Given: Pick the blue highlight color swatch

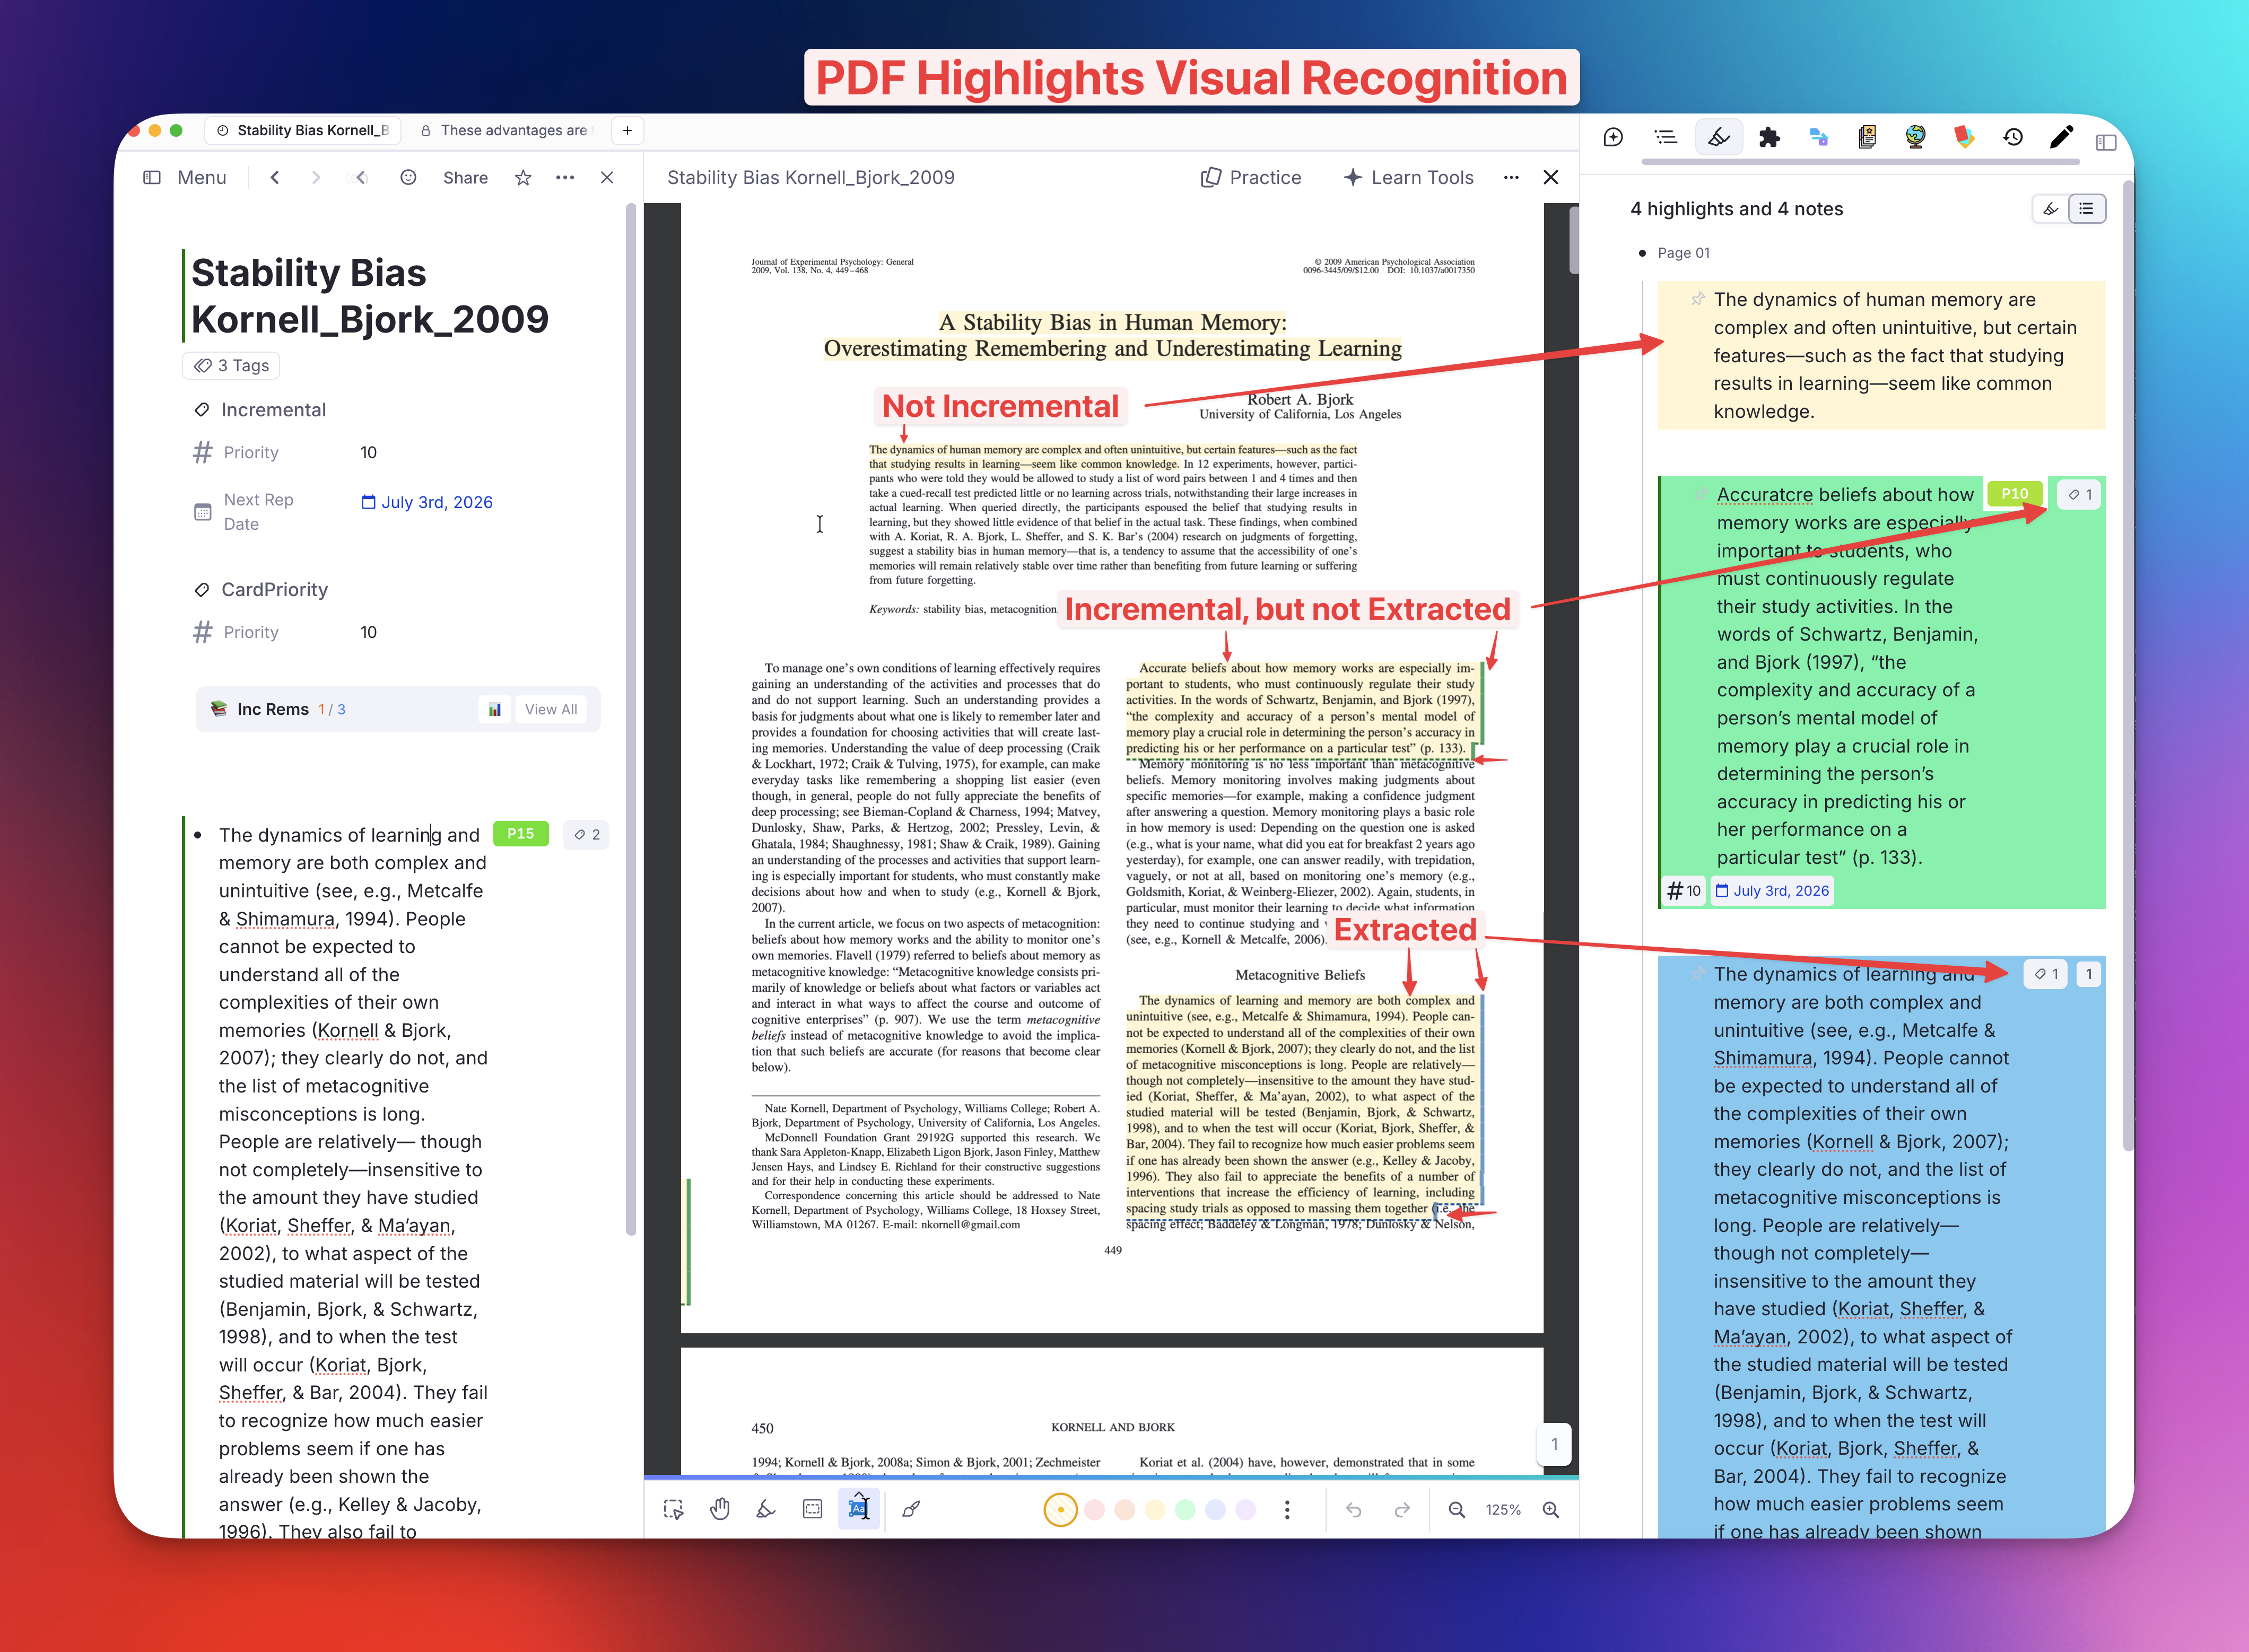Looking at the screenshot, I should point(1215,1509).
